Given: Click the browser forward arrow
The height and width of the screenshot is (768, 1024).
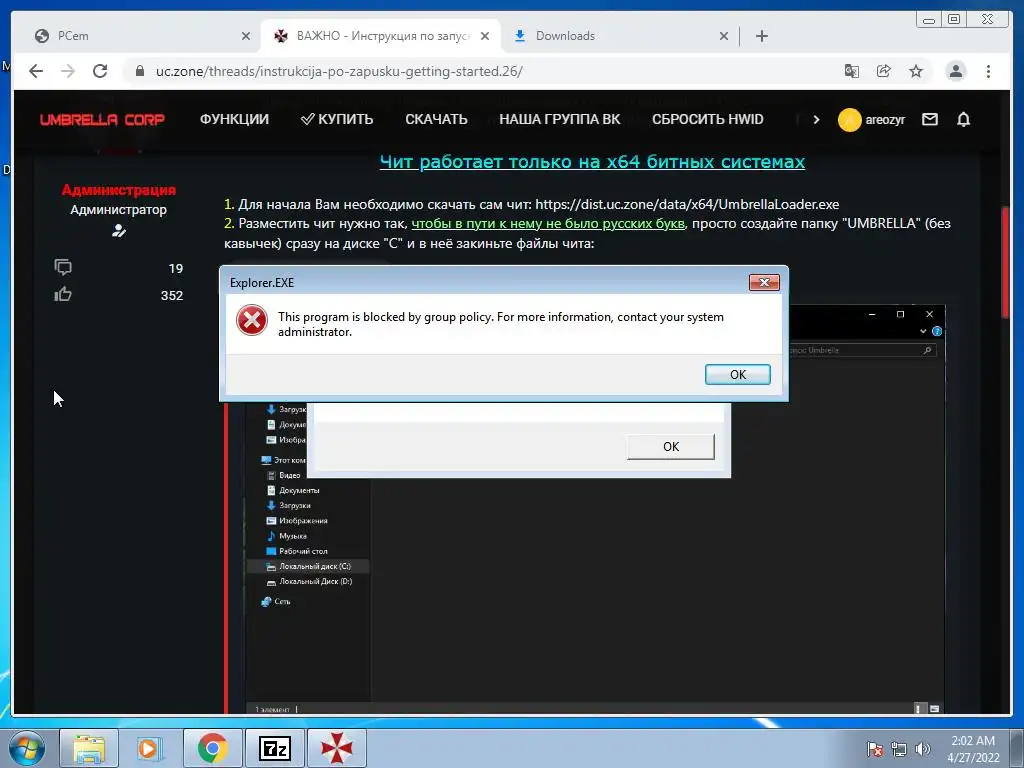Looking at the screenshot, I should (x=68, y=71).
